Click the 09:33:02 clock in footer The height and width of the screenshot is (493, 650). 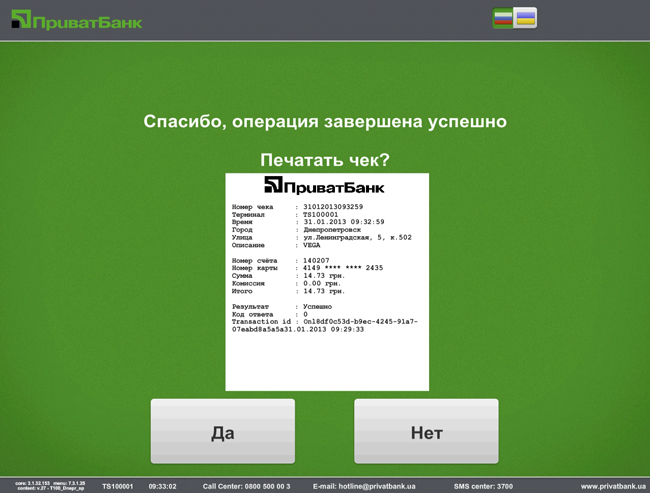(x=163, y=486)
